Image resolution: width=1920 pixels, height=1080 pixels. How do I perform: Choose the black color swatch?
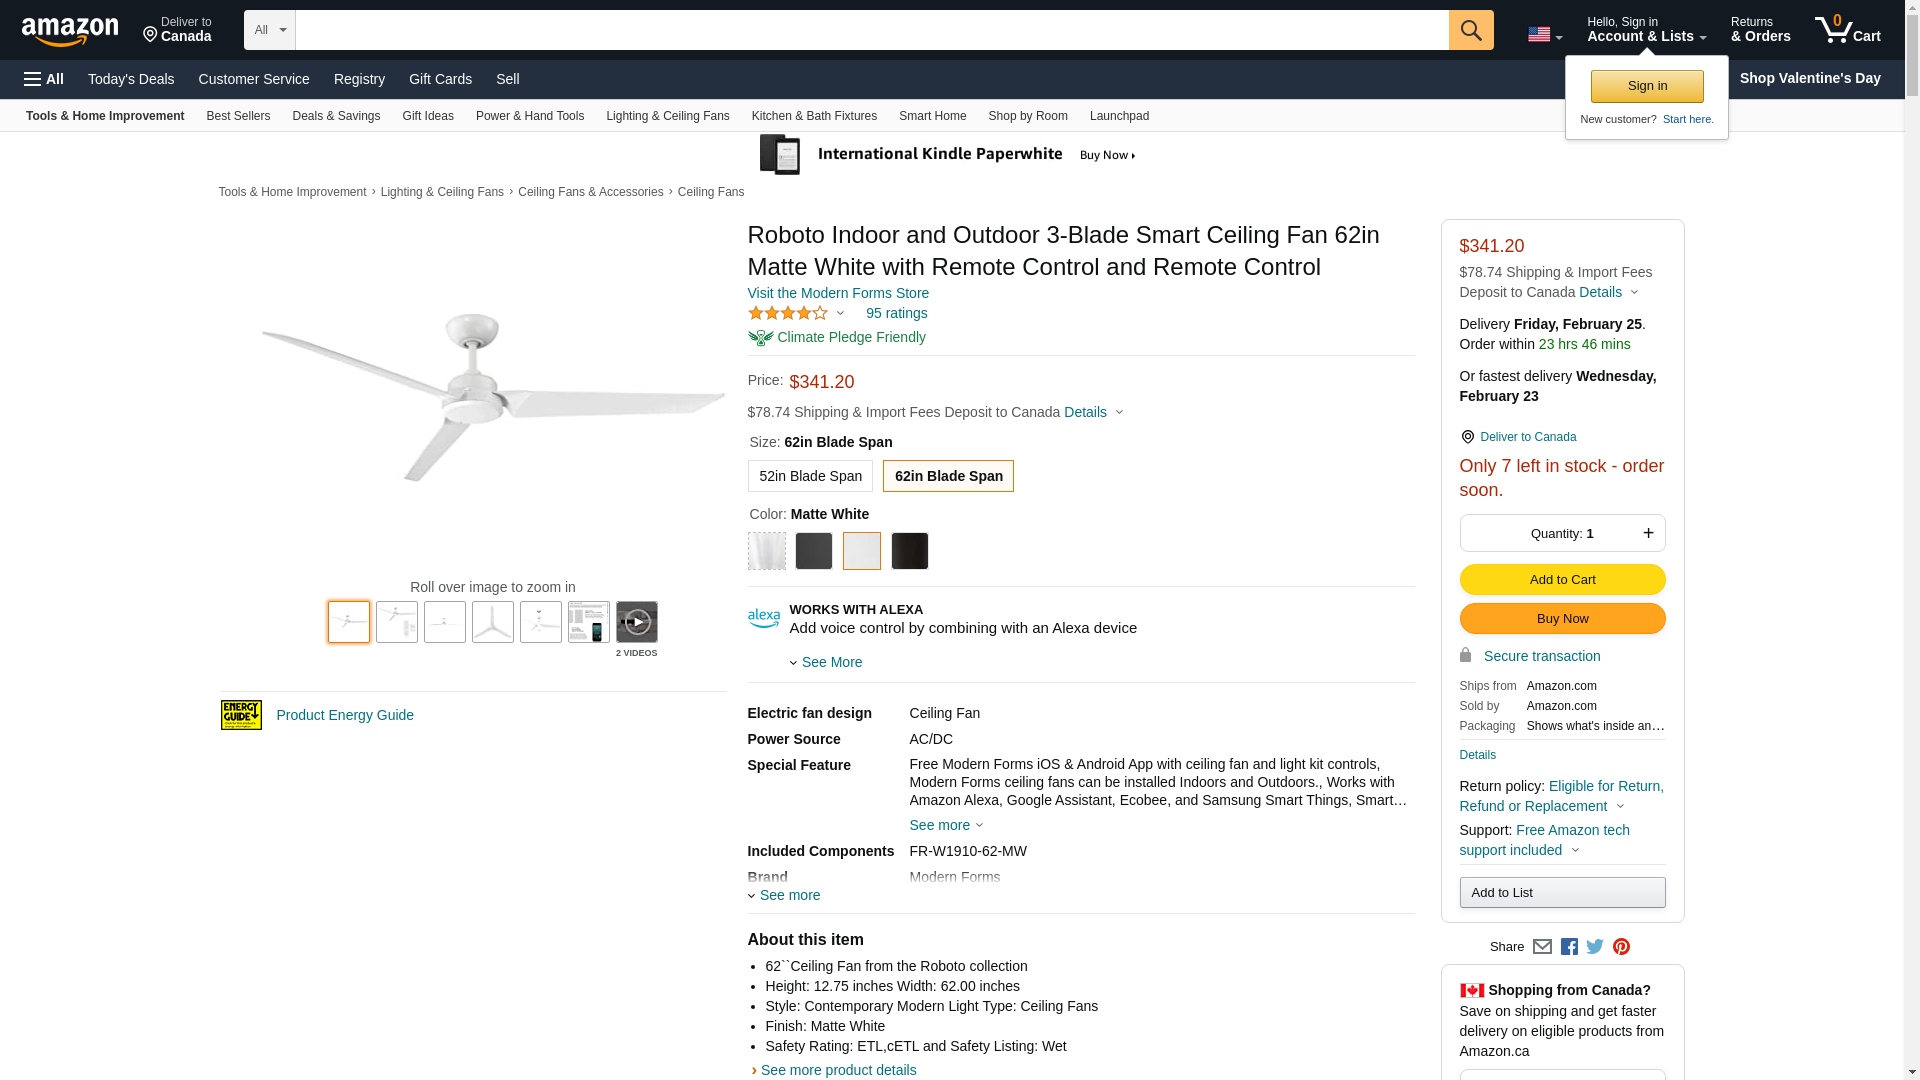pyautogui.click(x=909, y=551)
